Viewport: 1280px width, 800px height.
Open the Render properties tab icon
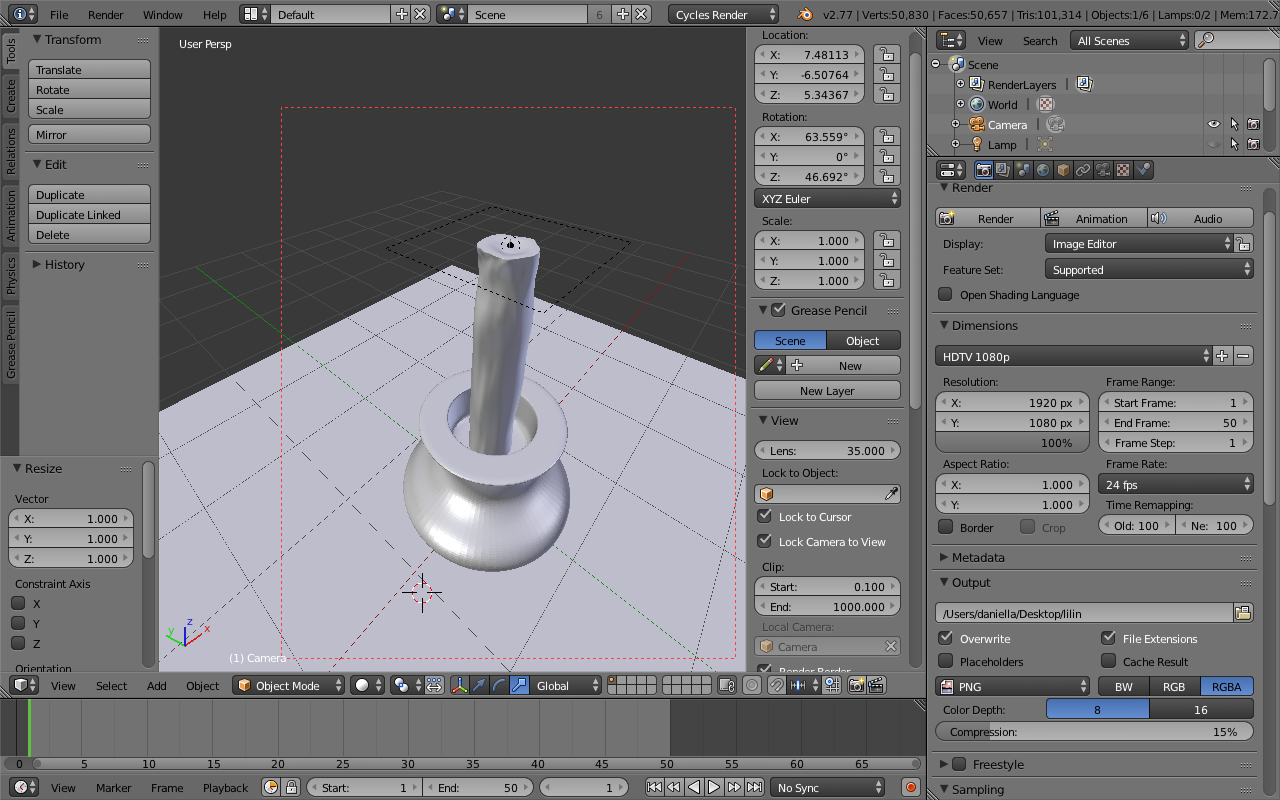(984, 170)
